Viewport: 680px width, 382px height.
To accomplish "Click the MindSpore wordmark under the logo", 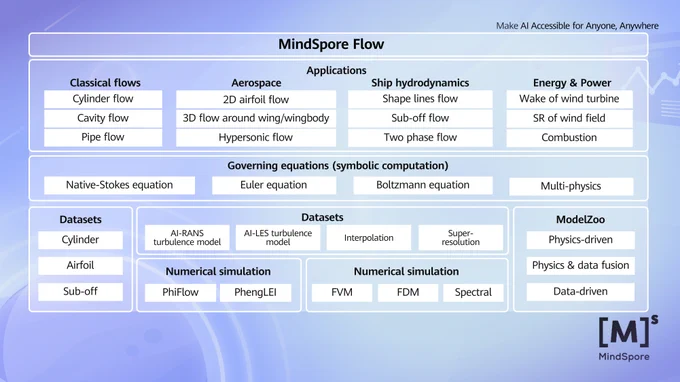I will (x=624, y=357).
